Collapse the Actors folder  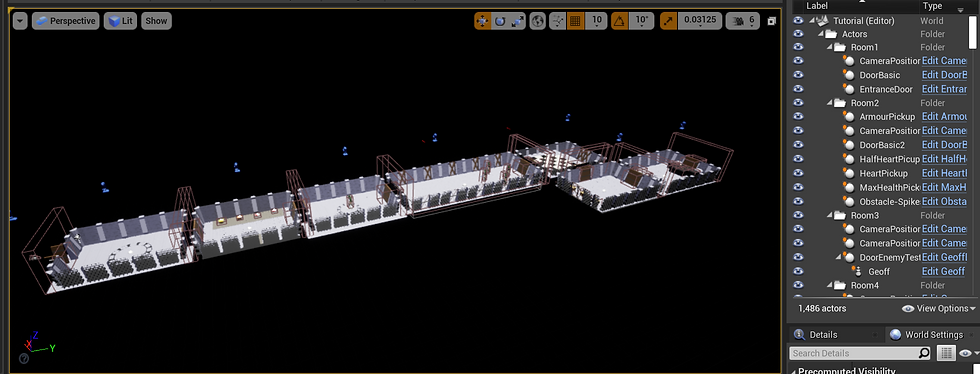point(821,34)
